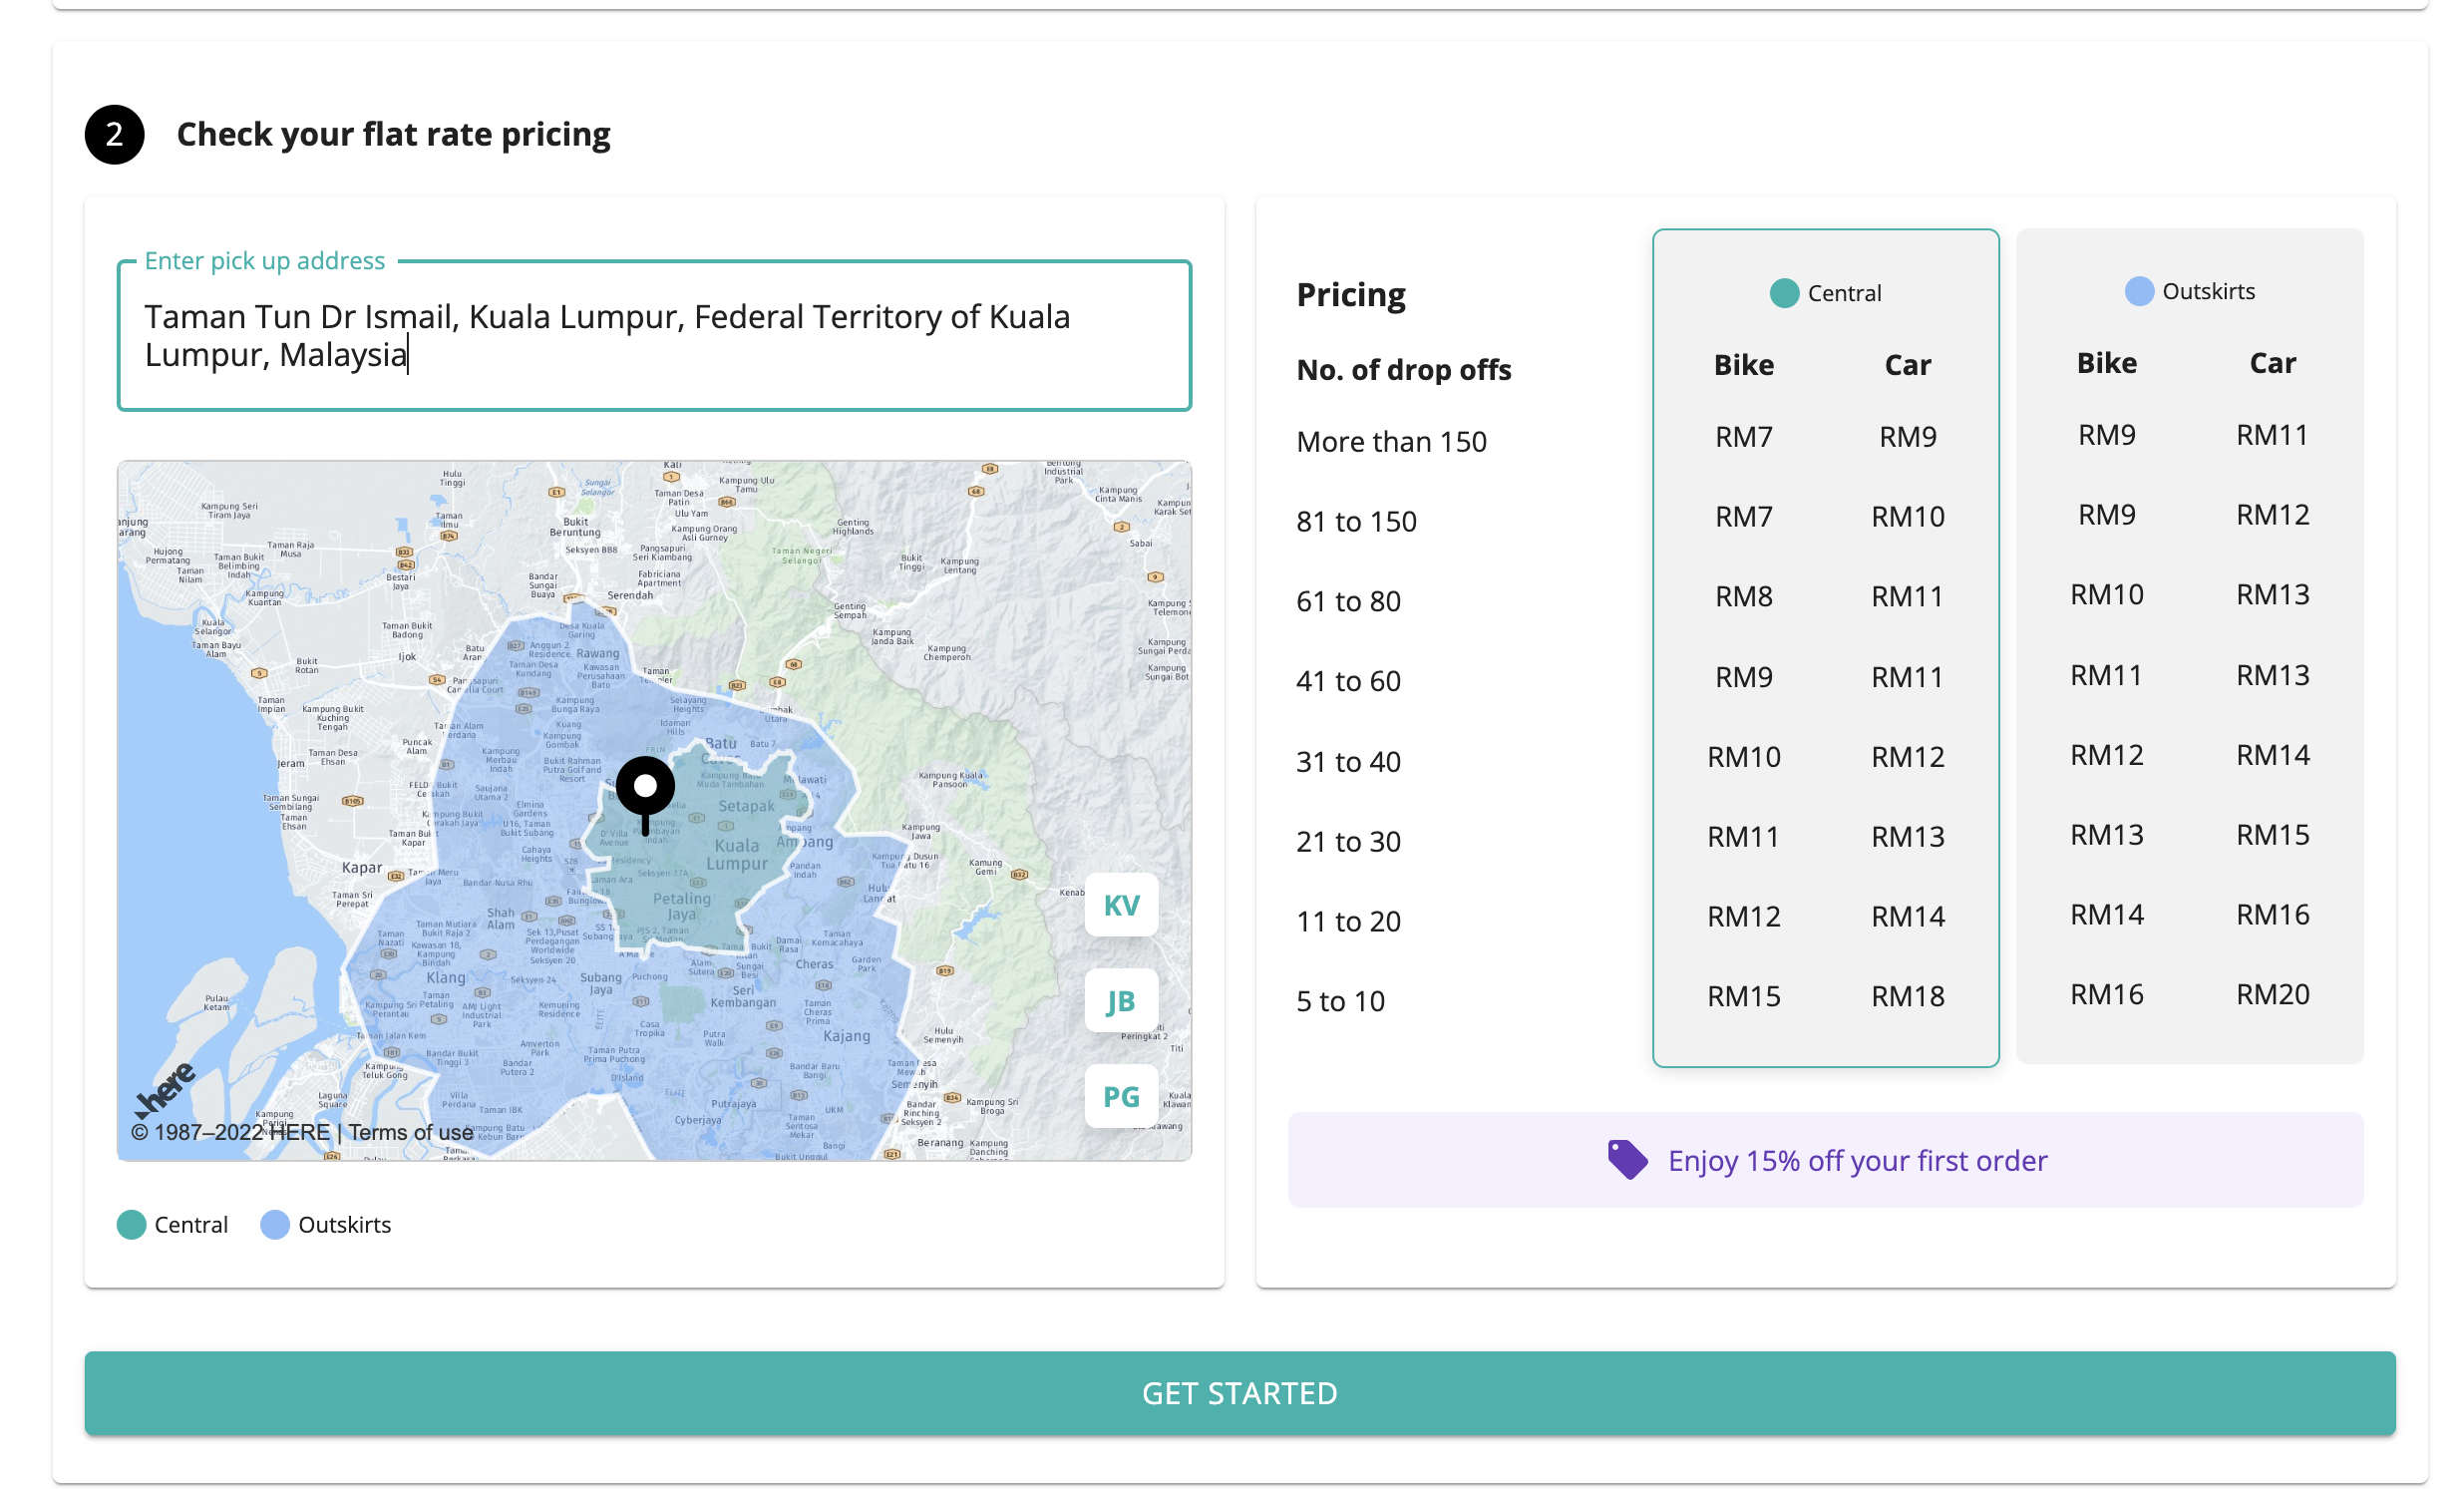Image resolution: width=2464 pixels, height=1489 pixels.
Task: Click the GET STARTED button
Action: pyautogui.click(x=1240, y=1393)
